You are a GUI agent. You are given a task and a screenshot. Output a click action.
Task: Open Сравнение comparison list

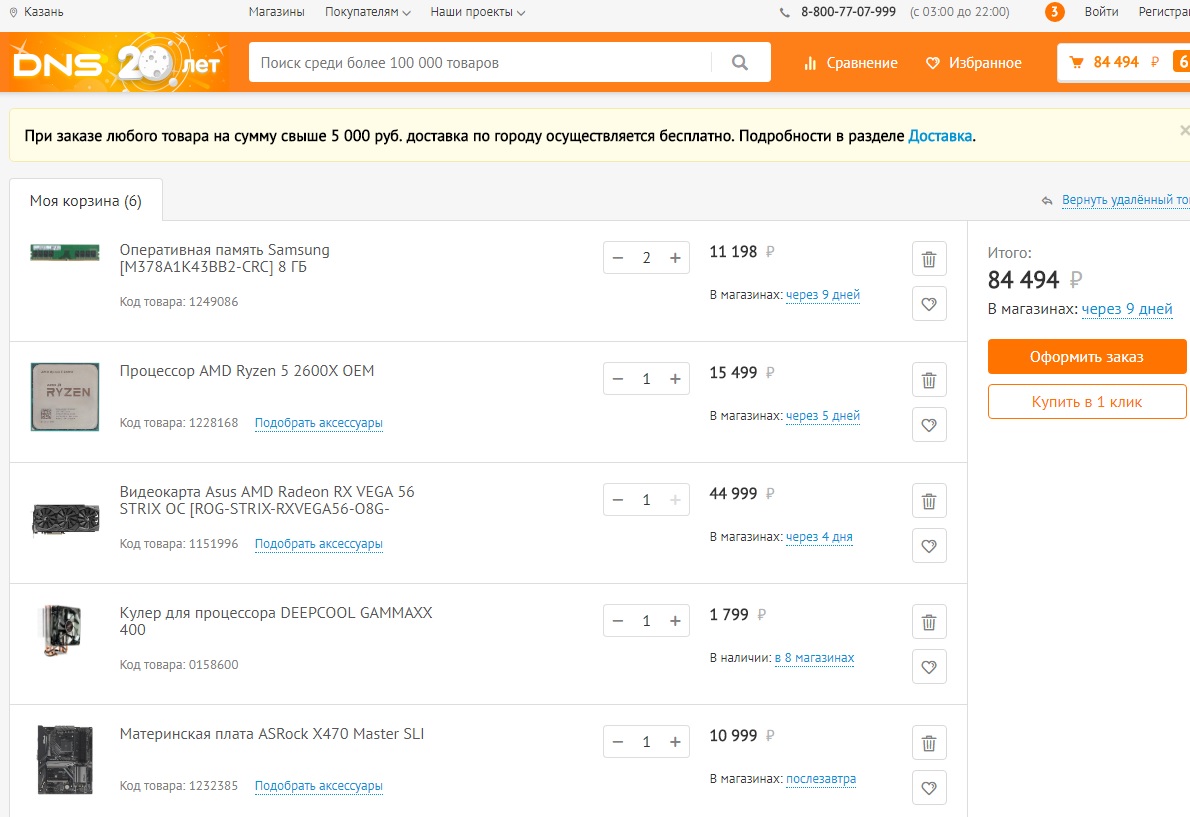click(x=851, y=63)
